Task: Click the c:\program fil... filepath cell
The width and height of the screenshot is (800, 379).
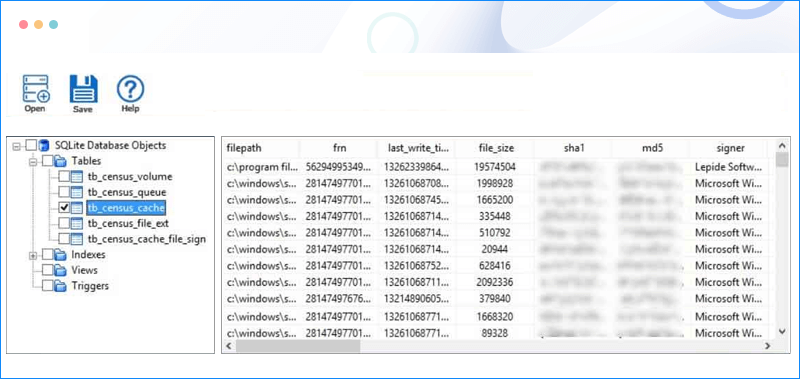Action: tap(261, 166)
